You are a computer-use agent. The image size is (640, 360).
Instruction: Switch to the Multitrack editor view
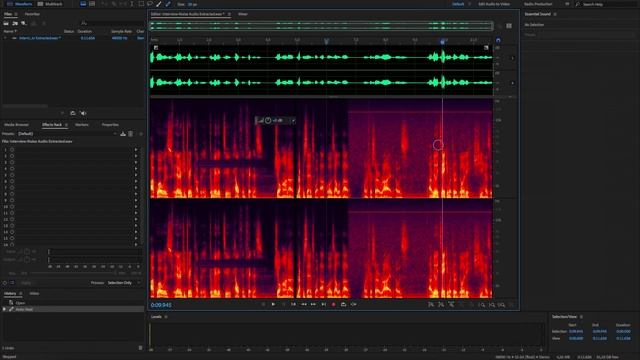[x=50, y=4]
